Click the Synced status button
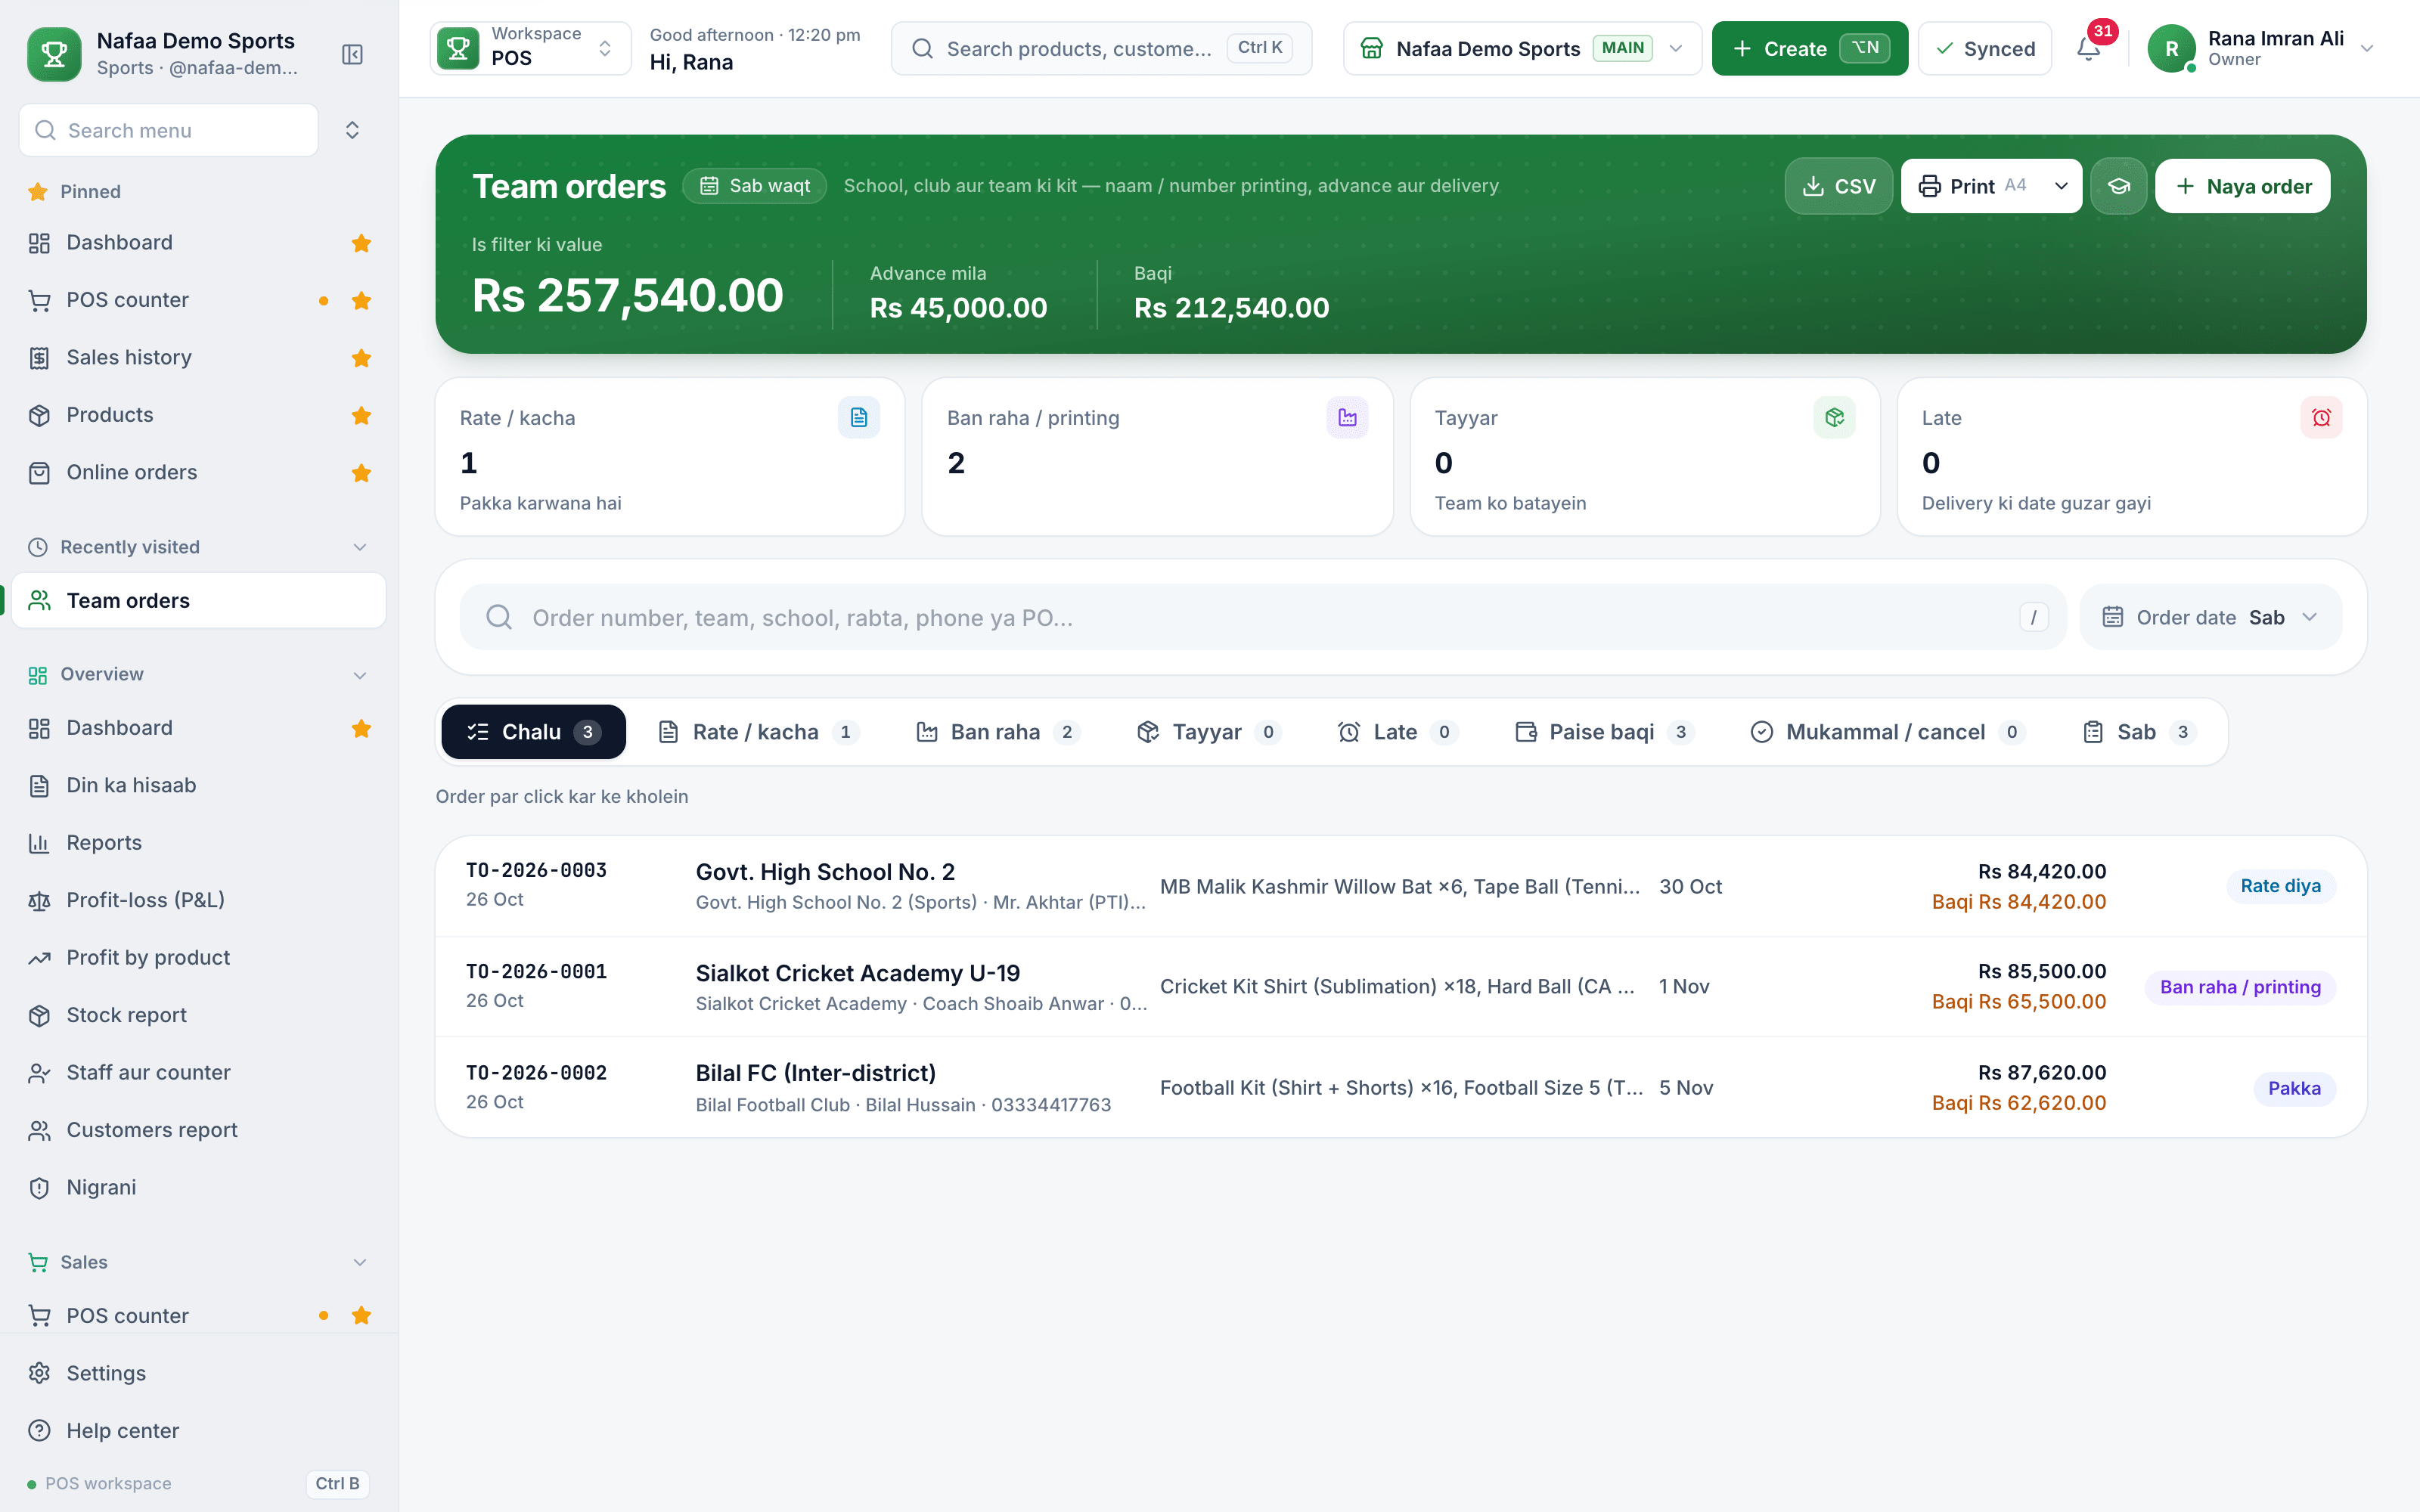Screen dimensions: 2420x1512 (1984, 48)
